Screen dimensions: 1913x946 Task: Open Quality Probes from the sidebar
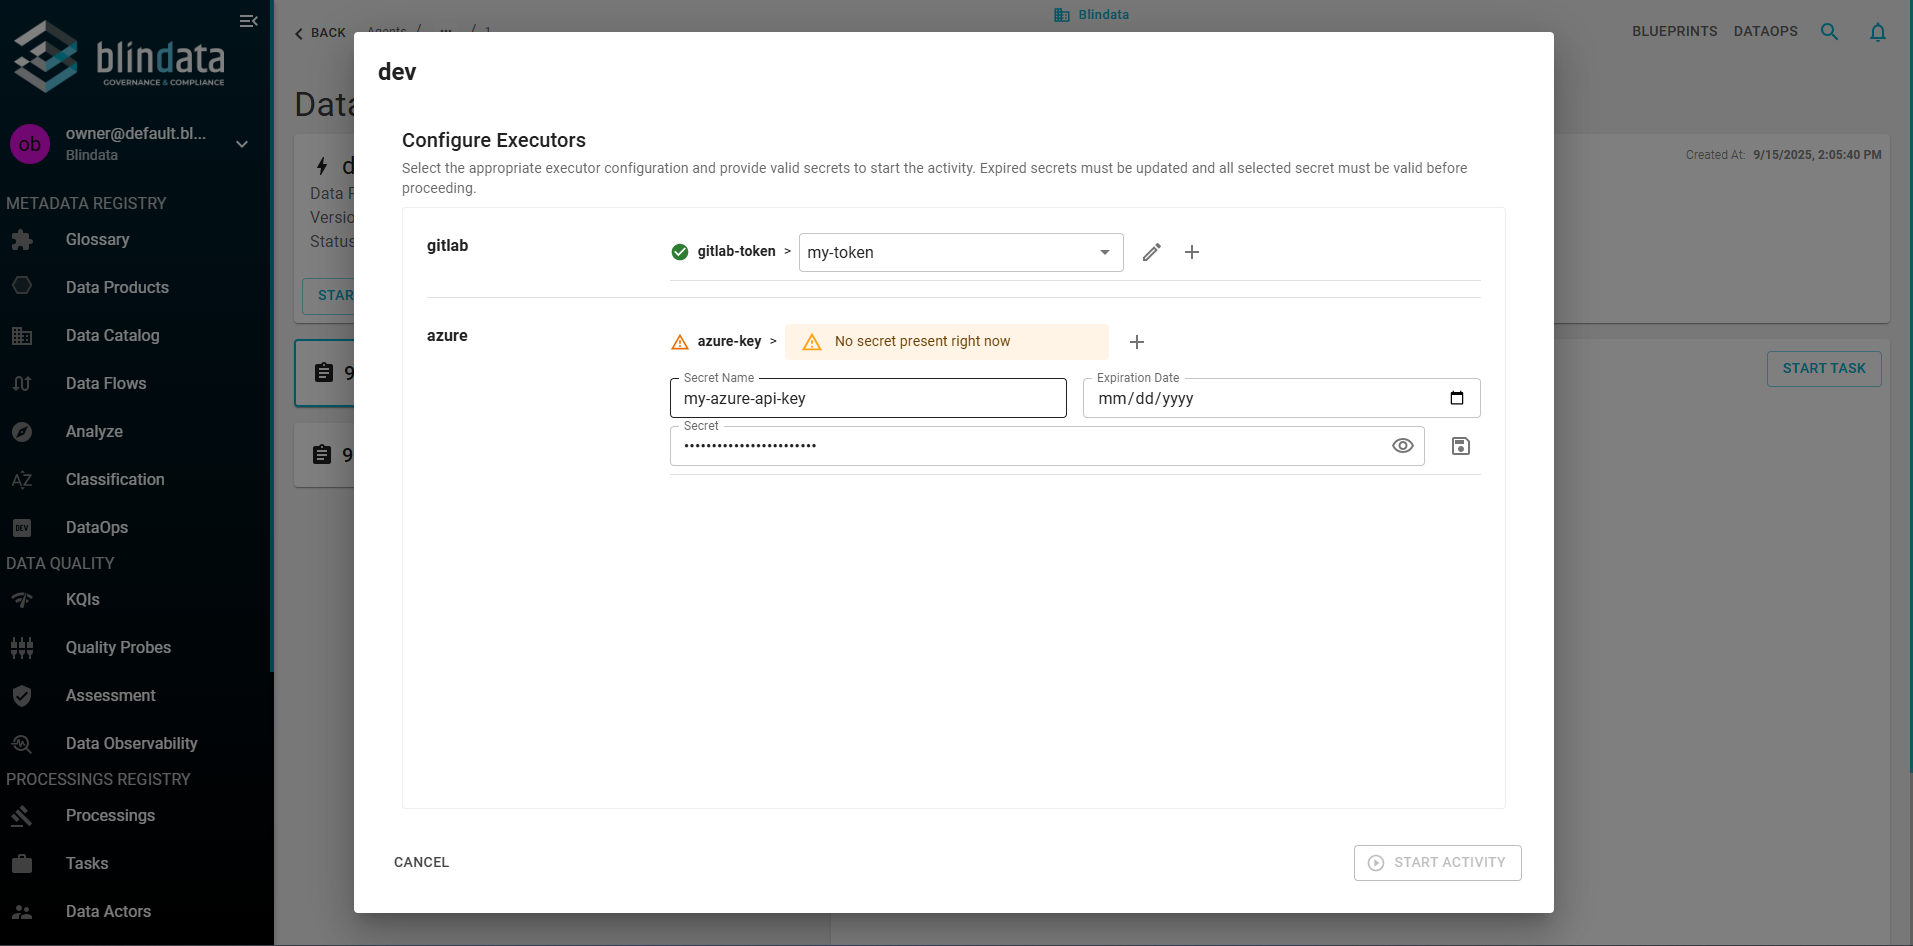pyautogui.click(x=118, y=648)
